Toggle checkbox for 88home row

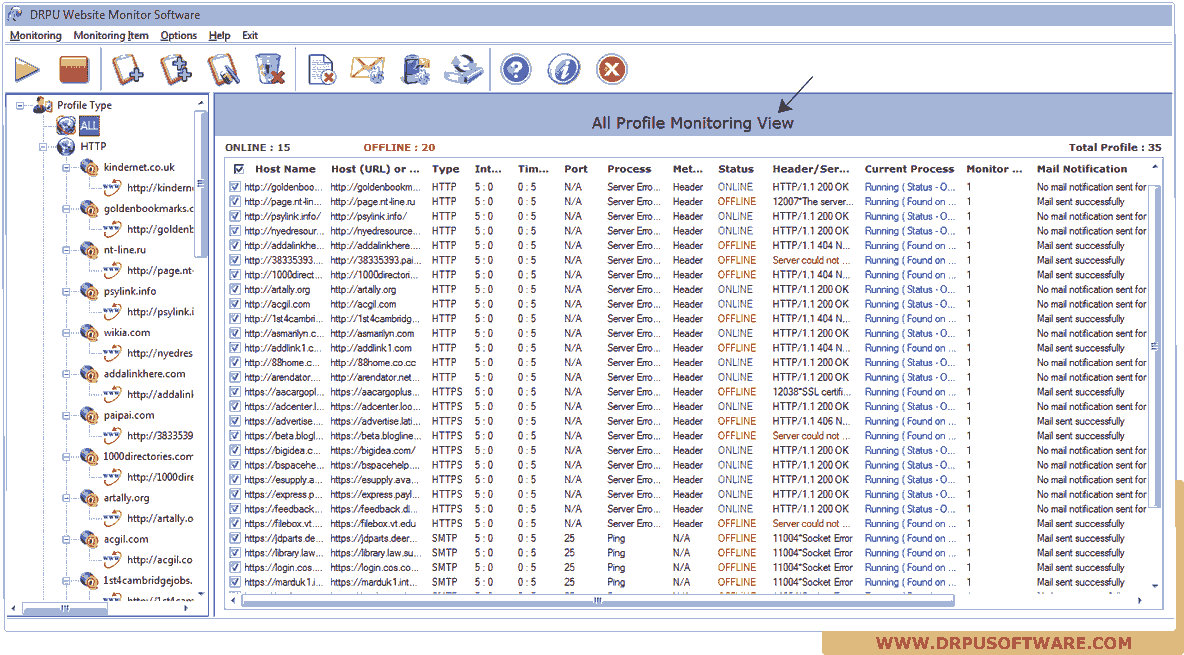pyautogui.click(x=235, y=363)
